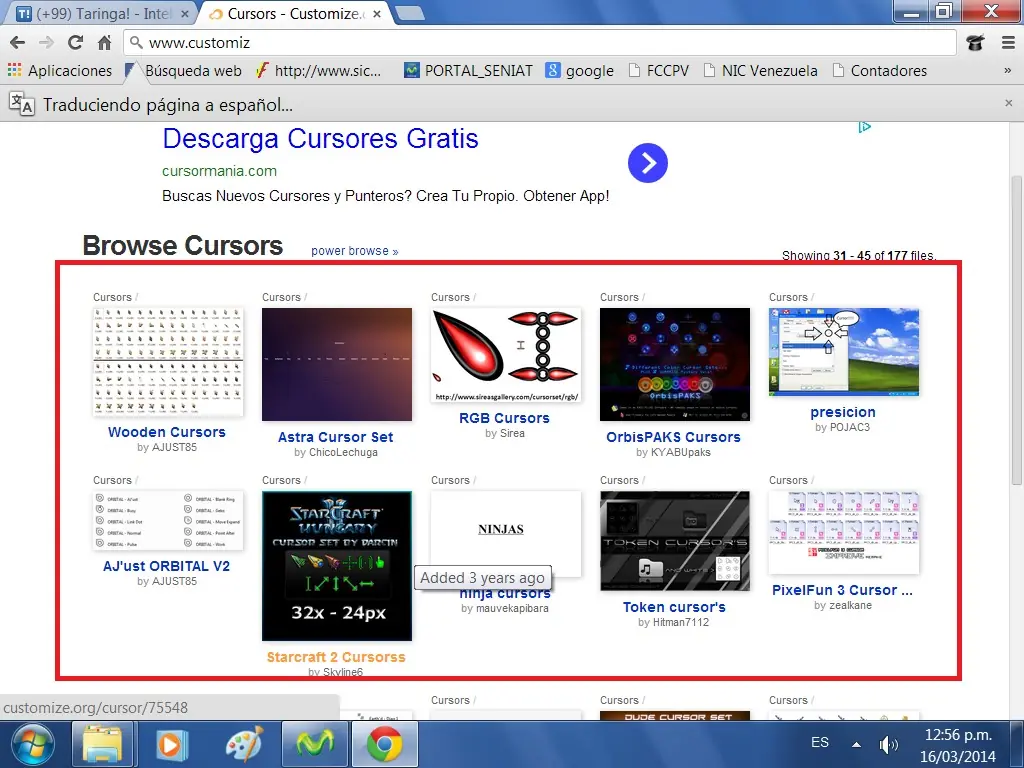Viewport: 1024px width, 768px height.
Task: Open the Contadores bookmark
Action: click(880, 71)
